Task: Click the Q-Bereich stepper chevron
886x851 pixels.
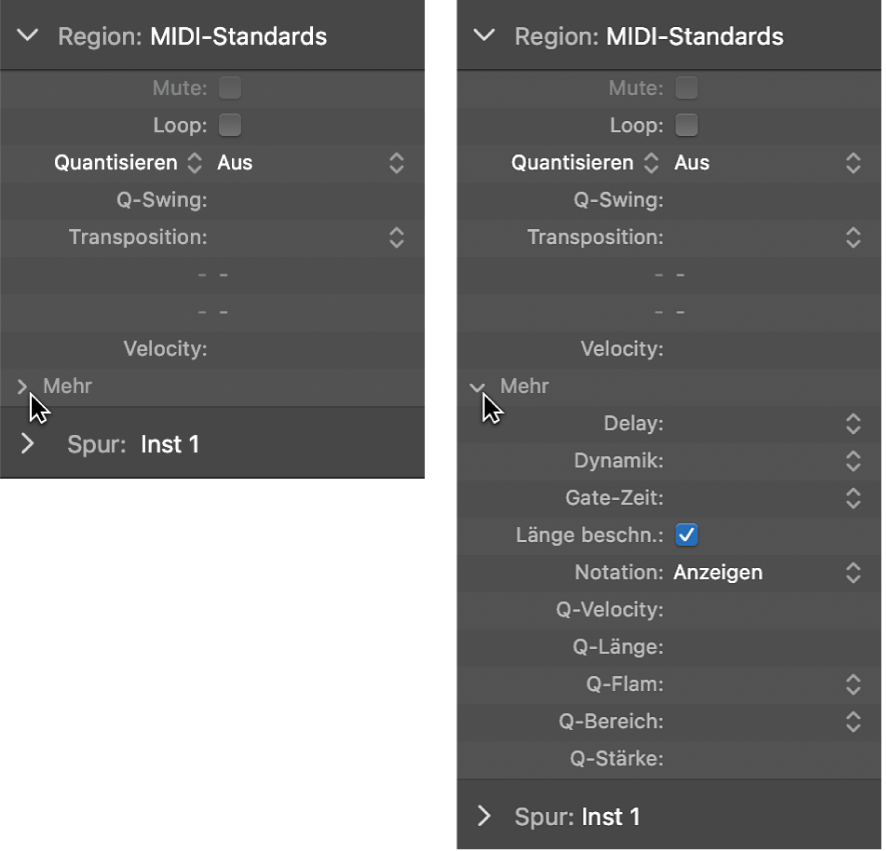Action: click(x=853, y=721)
